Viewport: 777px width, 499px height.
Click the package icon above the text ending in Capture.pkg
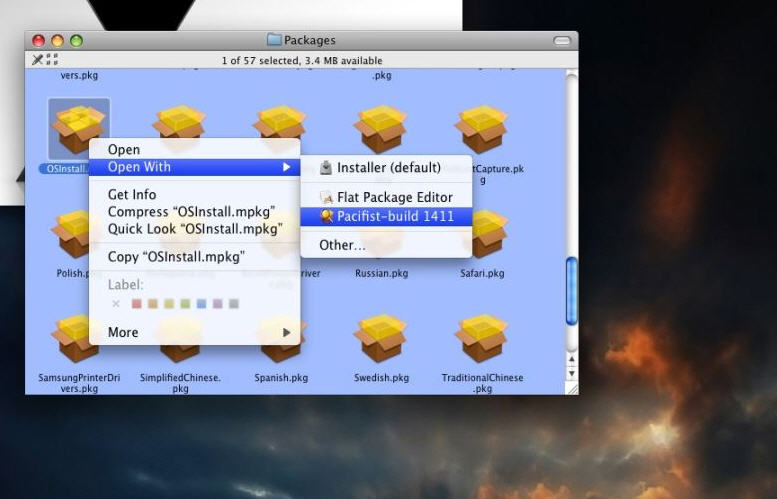point(482,129)
